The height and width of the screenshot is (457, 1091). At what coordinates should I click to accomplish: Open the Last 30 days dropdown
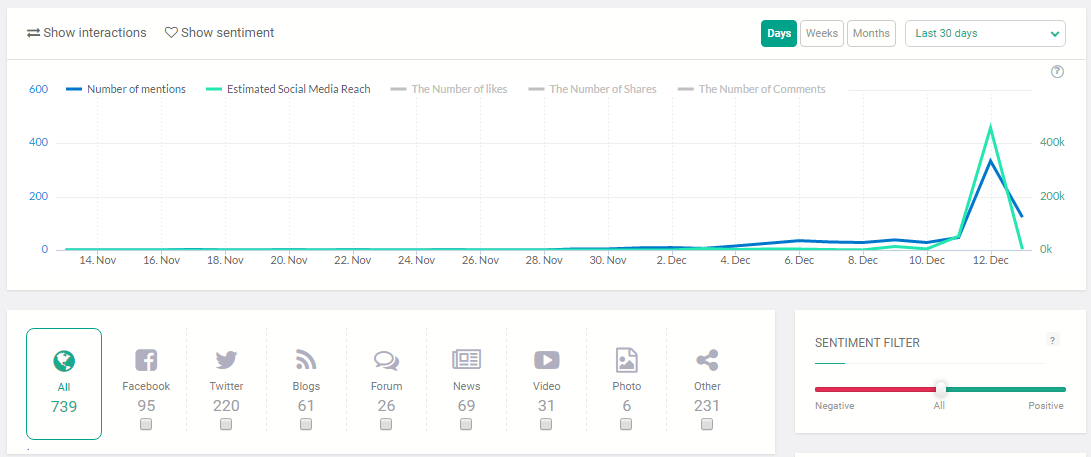point(985,33)
